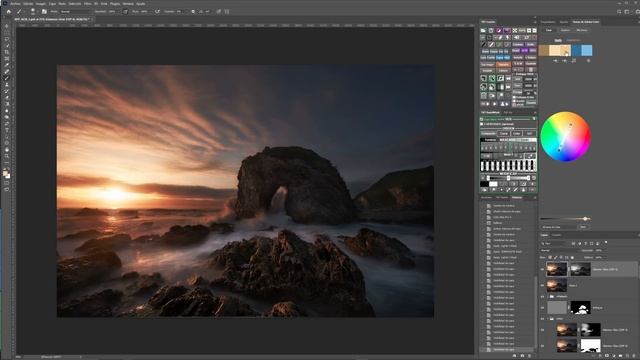Screen dimensions: 640x360
Task: Select the Hand tool
Action: pyautogui.click(x=7, y=150)
